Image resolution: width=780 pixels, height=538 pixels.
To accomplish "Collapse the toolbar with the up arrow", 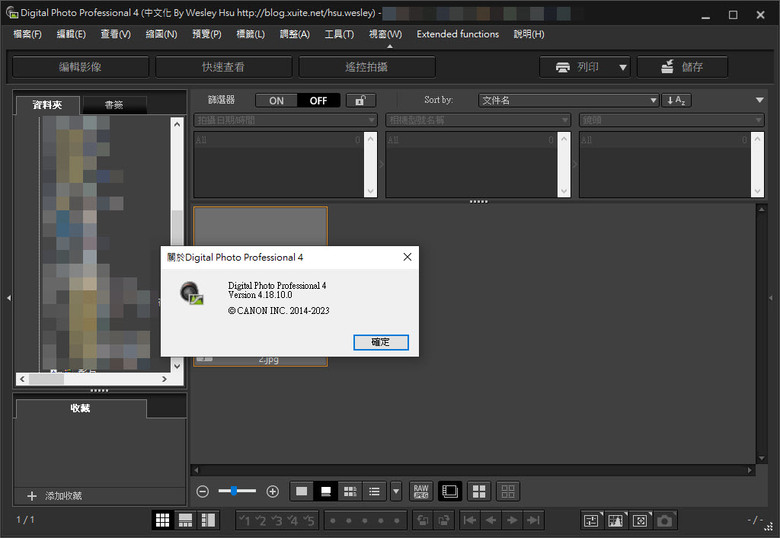I will pos(390,46).
